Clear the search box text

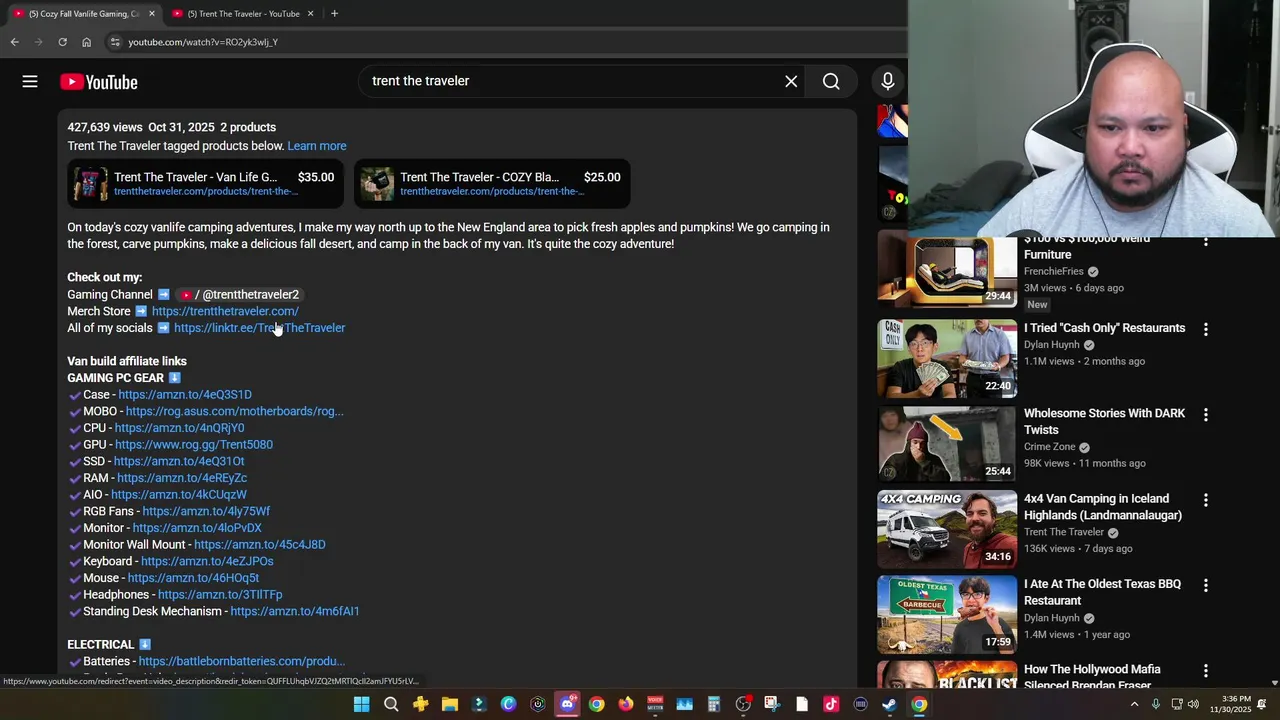point(791,81)
